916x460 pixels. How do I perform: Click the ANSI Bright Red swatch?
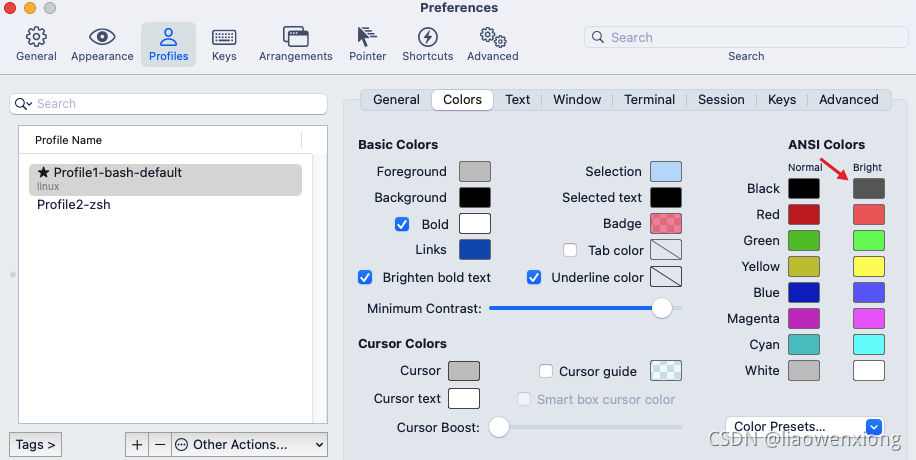click(869, 215)
